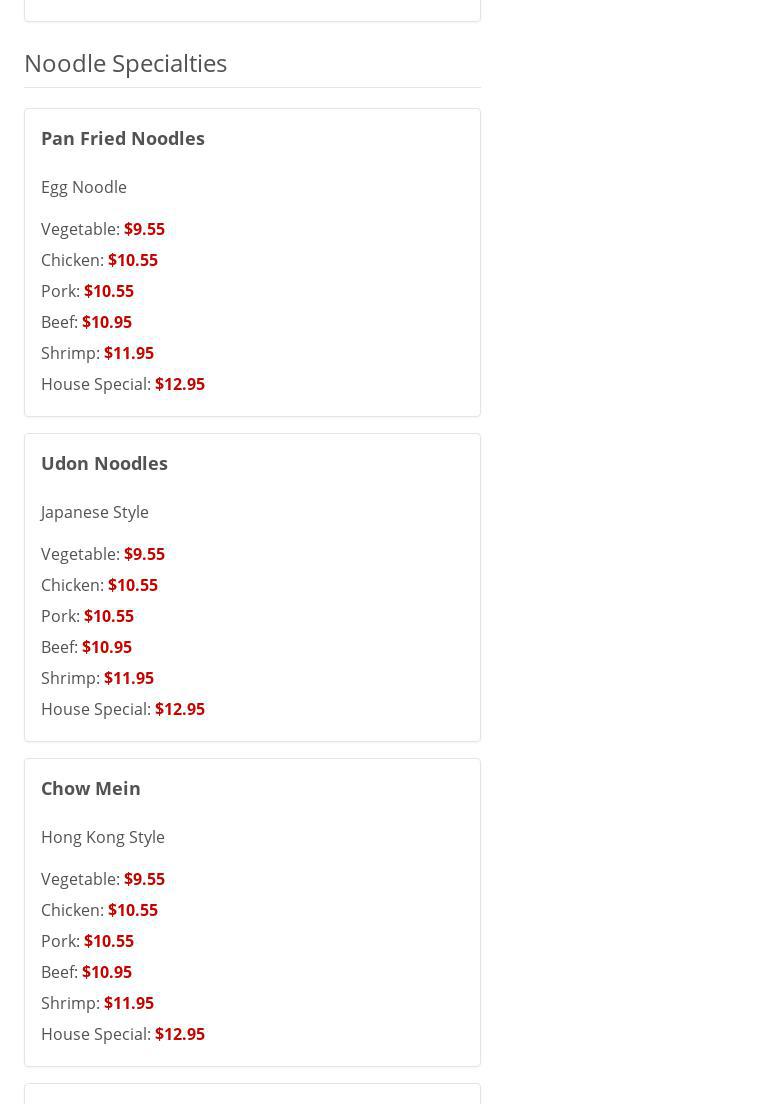Select Udon Noodles House Special $12.95

[x=123, y=709]
